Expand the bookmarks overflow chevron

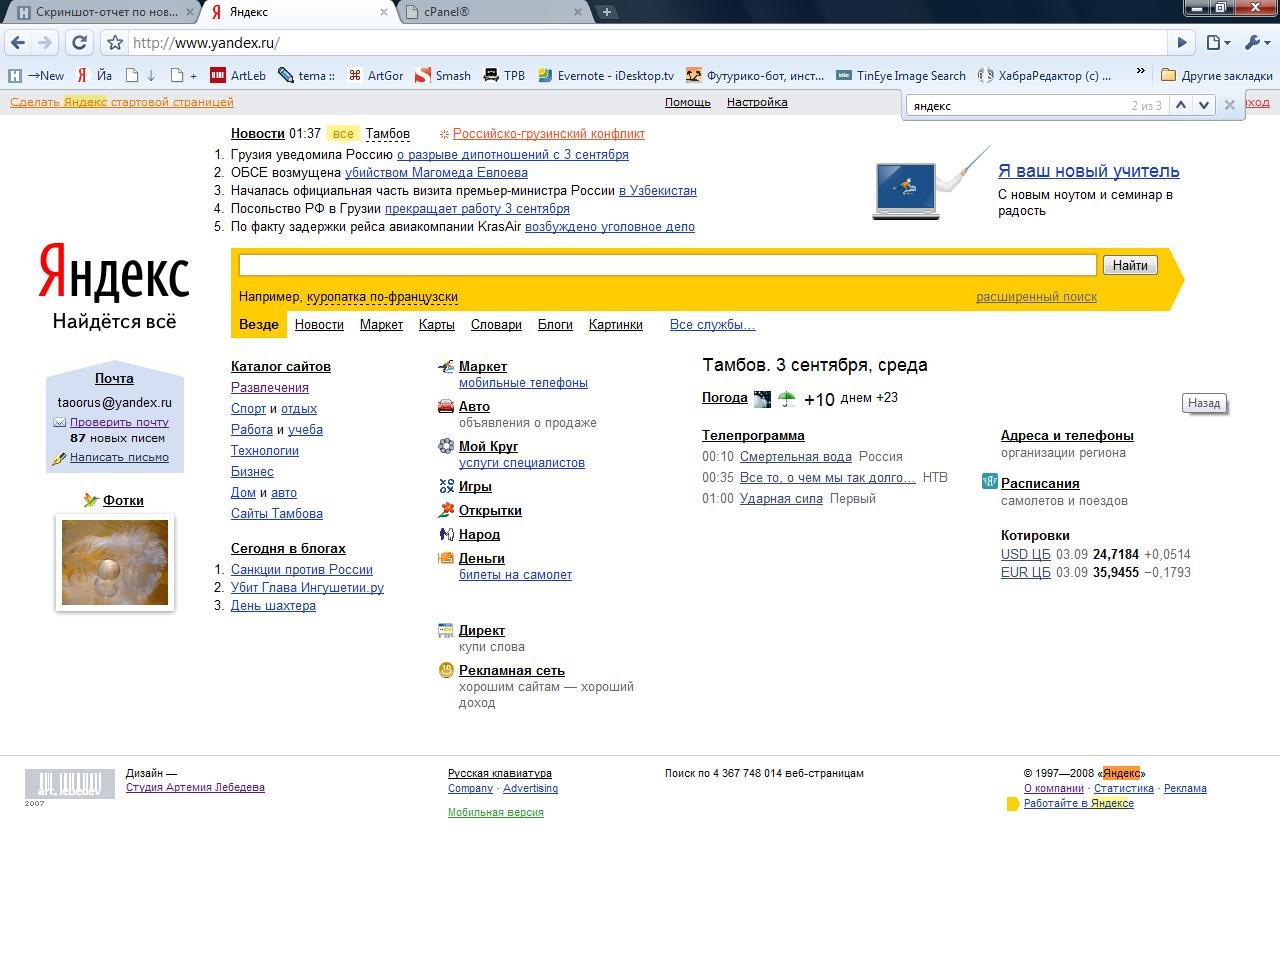1140,72
